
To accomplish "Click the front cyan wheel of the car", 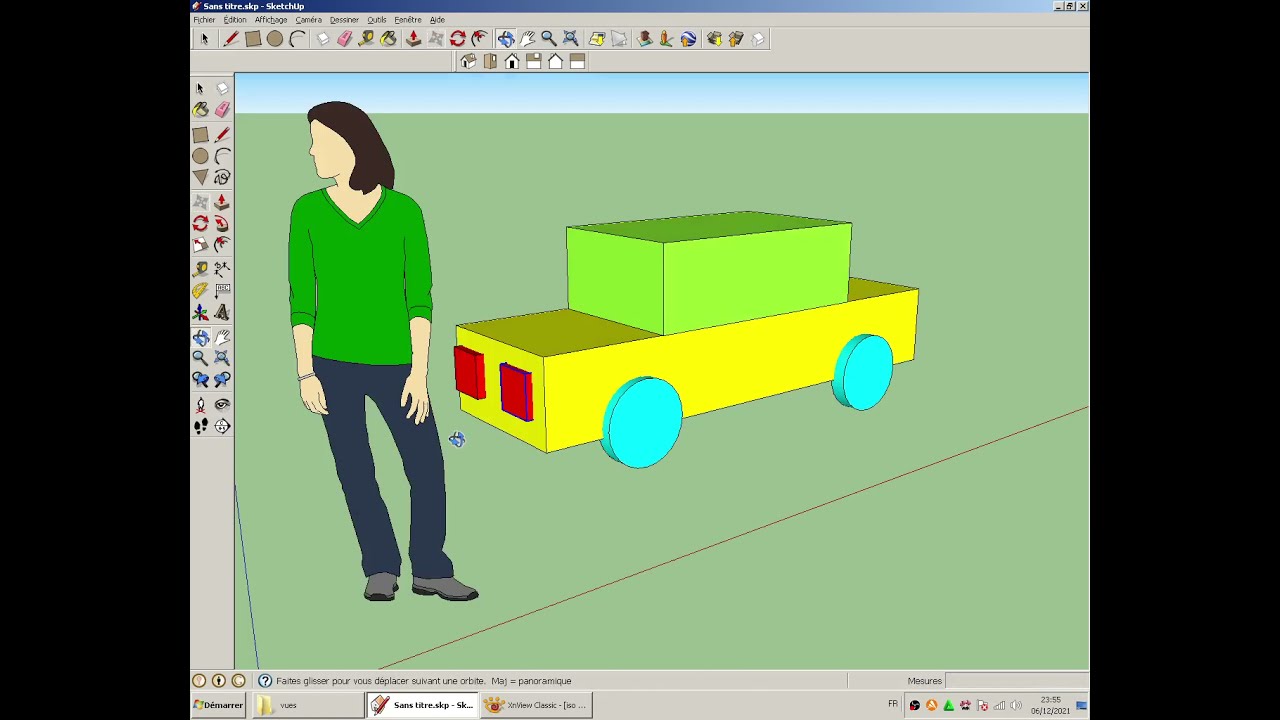I will (643, 422).
